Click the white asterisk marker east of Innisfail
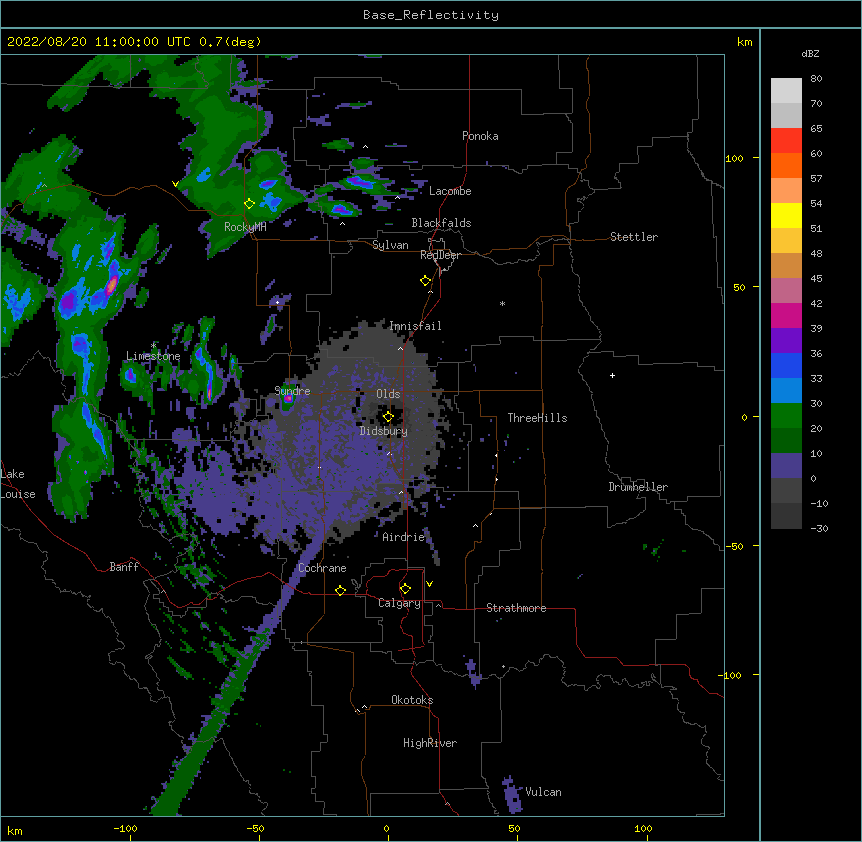This screenshot has width=862, height=842. (x=502, y=303)
